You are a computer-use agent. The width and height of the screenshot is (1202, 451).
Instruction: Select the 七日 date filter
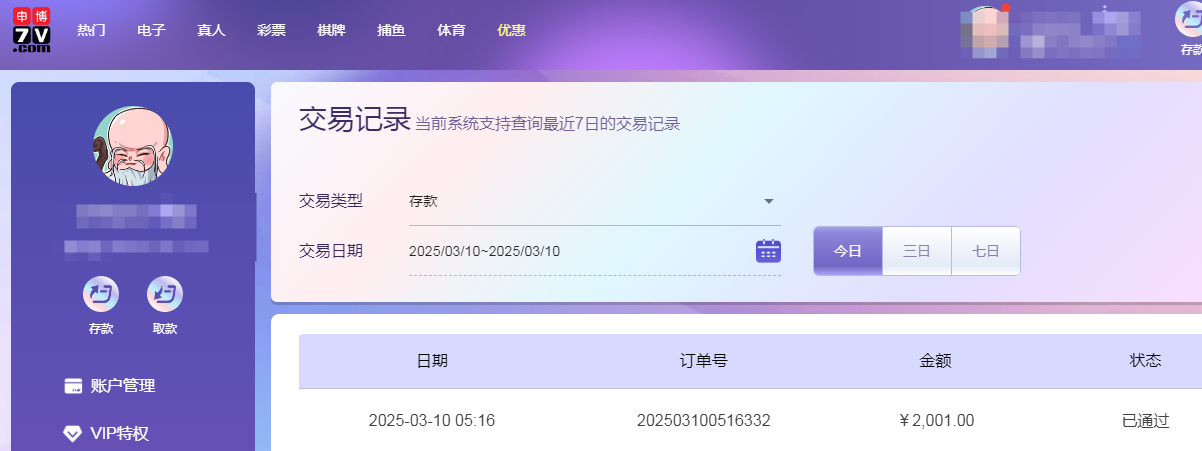(x=986, y=251)
